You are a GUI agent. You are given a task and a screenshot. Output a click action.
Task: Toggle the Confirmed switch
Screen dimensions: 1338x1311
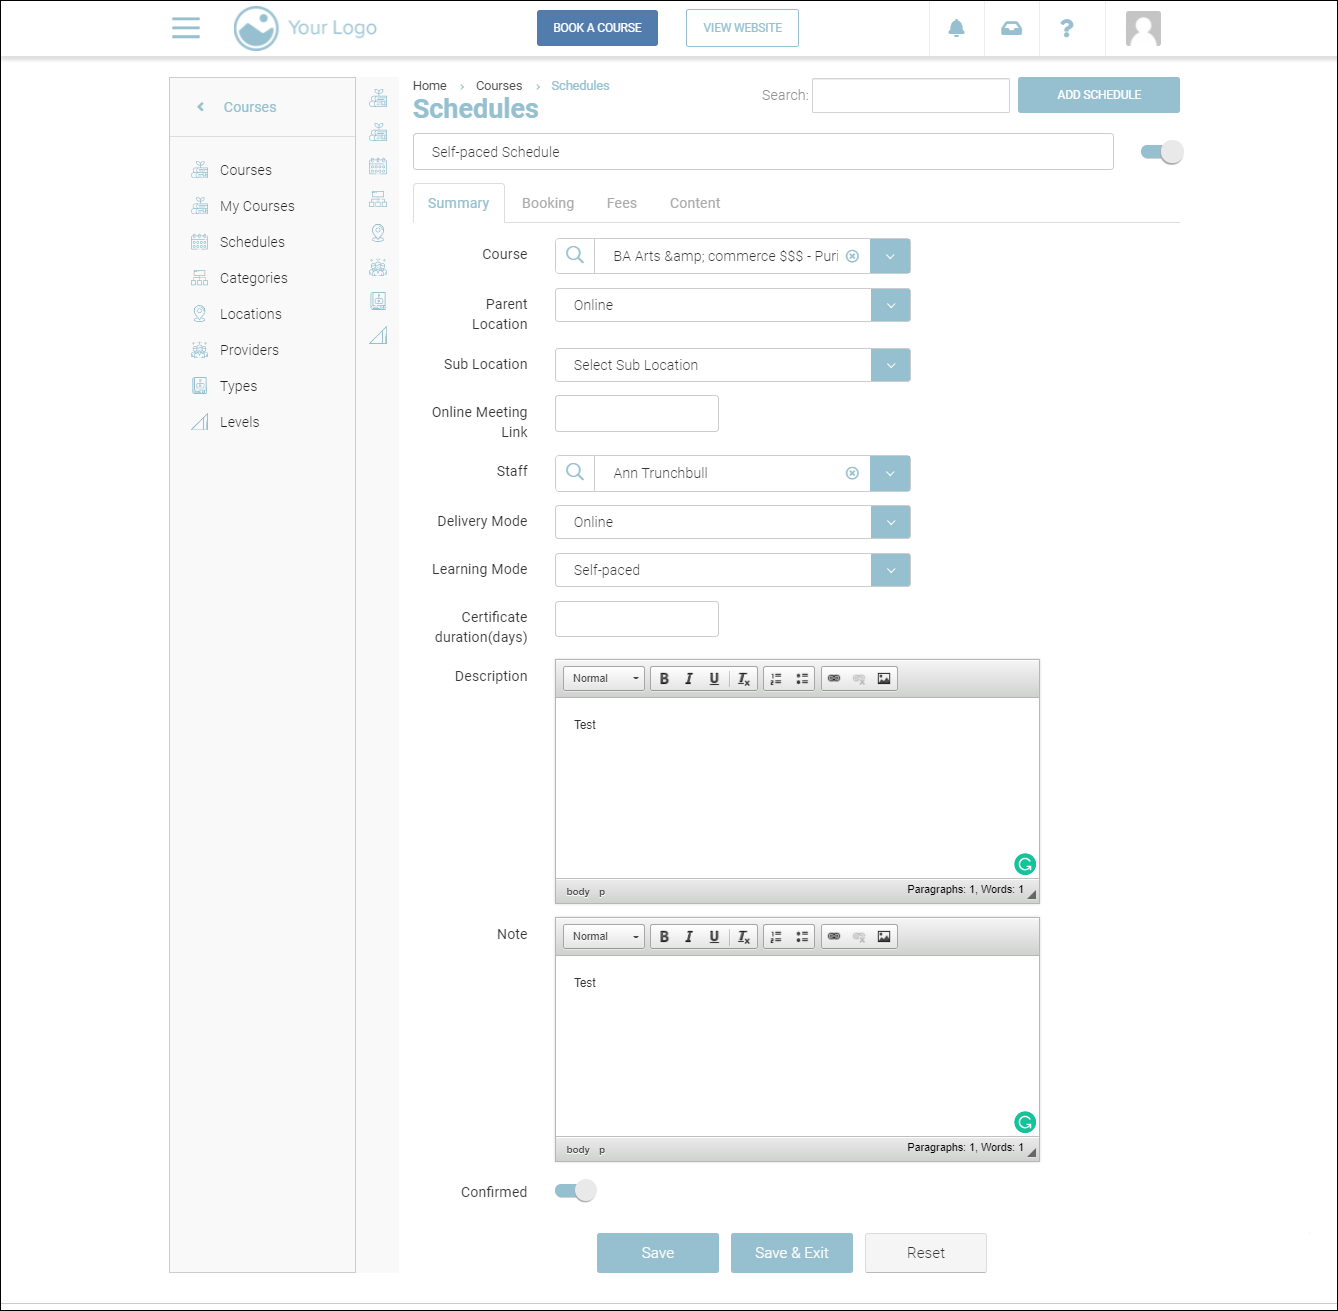pyautogui.click(x=576, y=1191)
